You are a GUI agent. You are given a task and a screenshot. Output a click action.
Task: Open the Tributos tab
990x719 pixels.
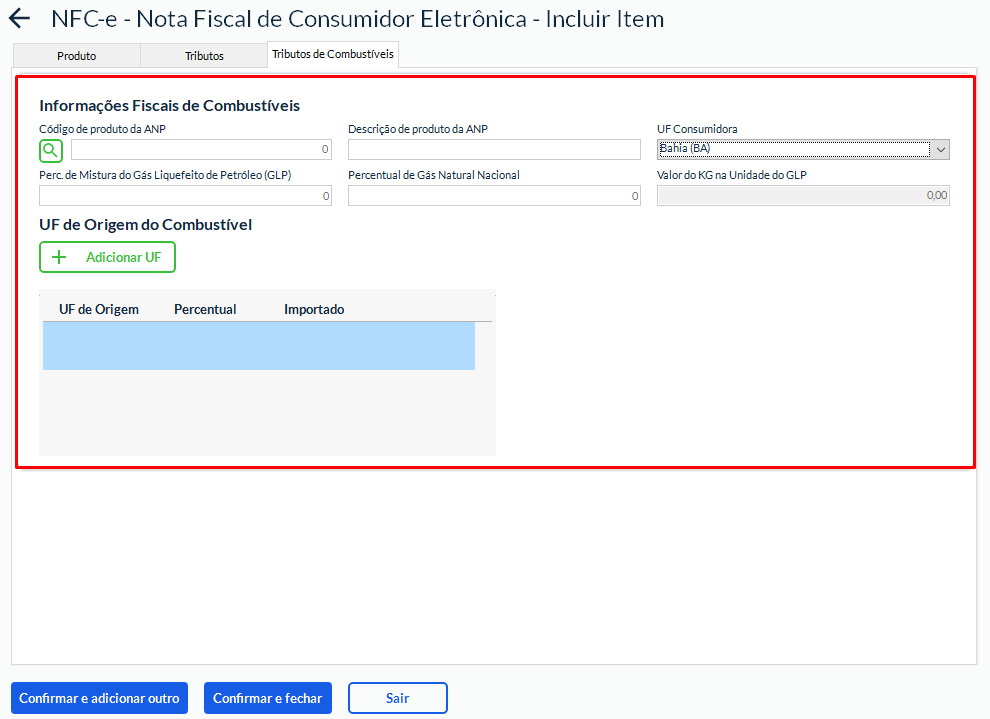pos(204,56)
